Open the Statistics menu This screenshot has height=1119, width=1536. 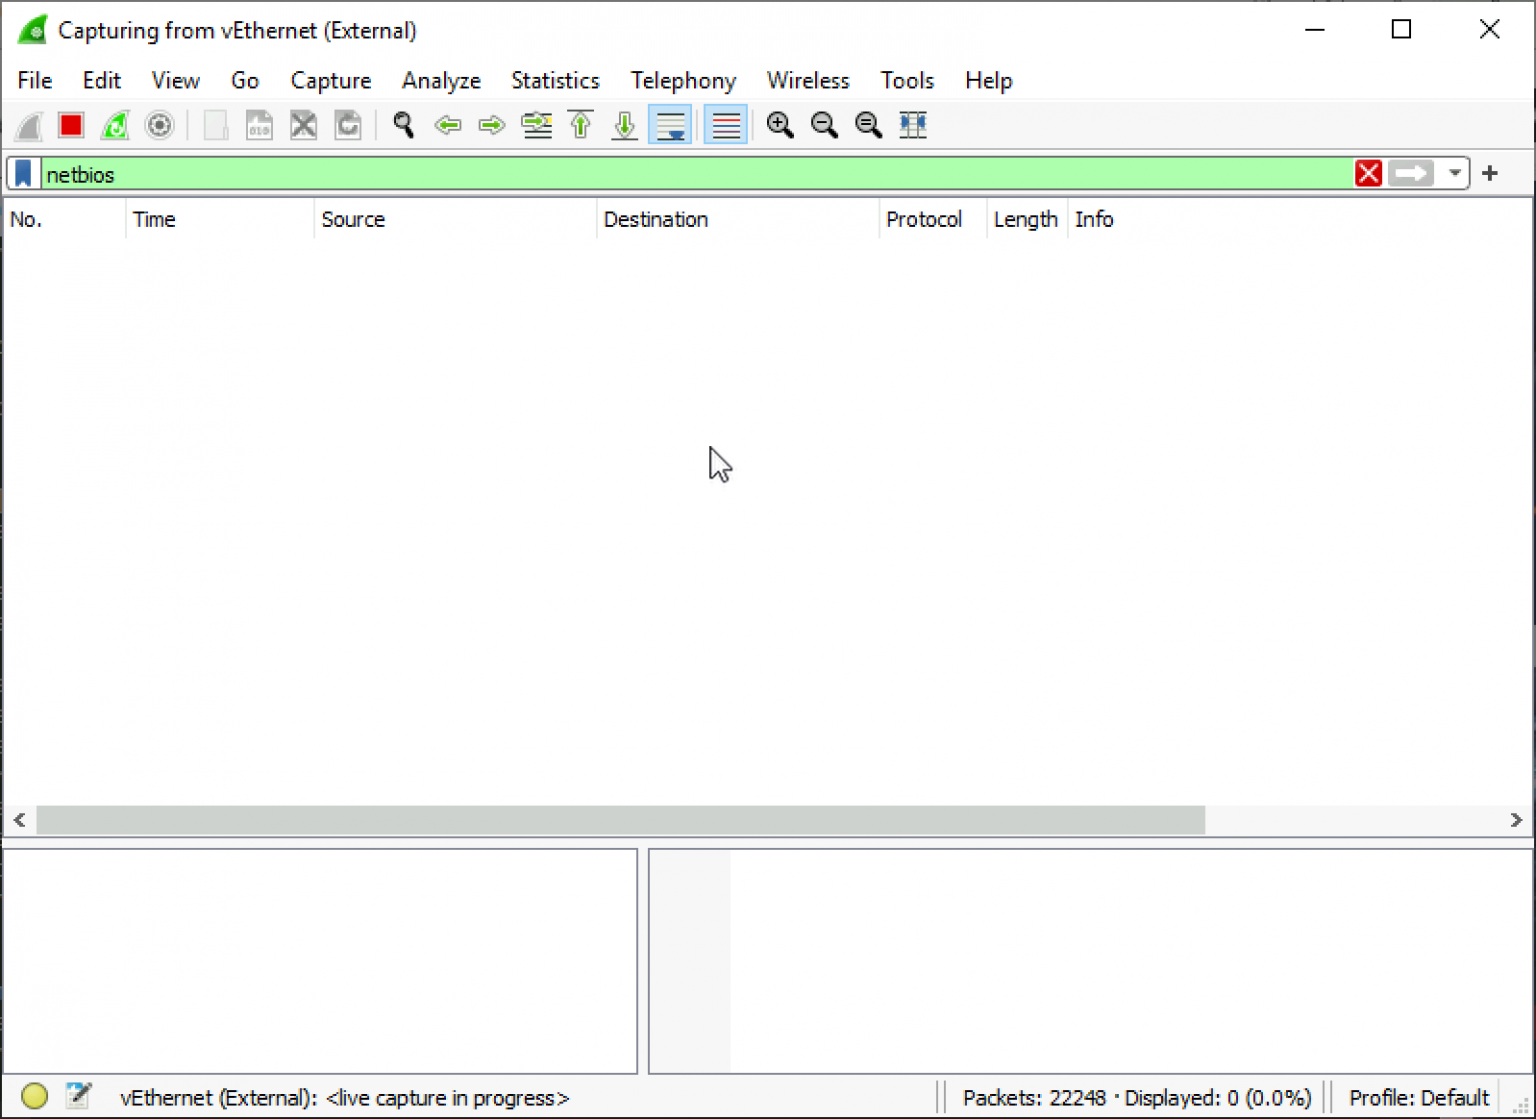[x=555, y=80]
